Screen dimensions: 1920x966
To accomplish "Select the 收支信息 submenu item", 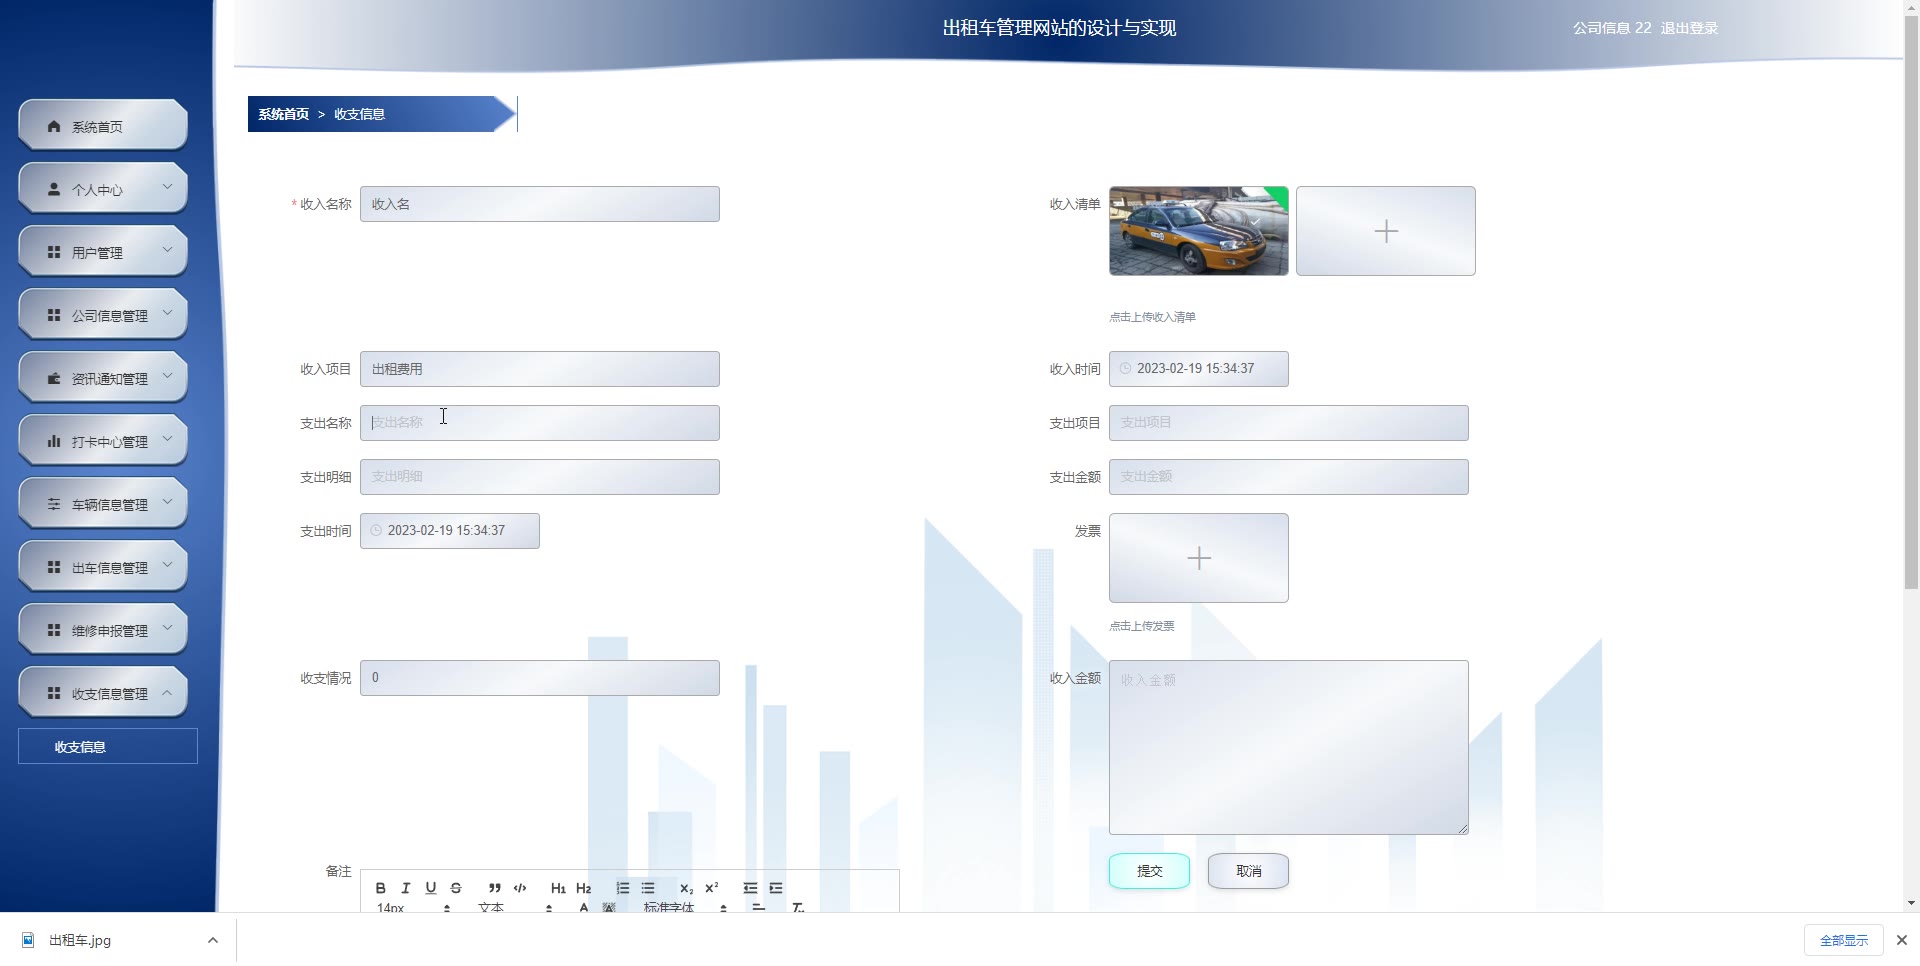I will coord(108,746).
